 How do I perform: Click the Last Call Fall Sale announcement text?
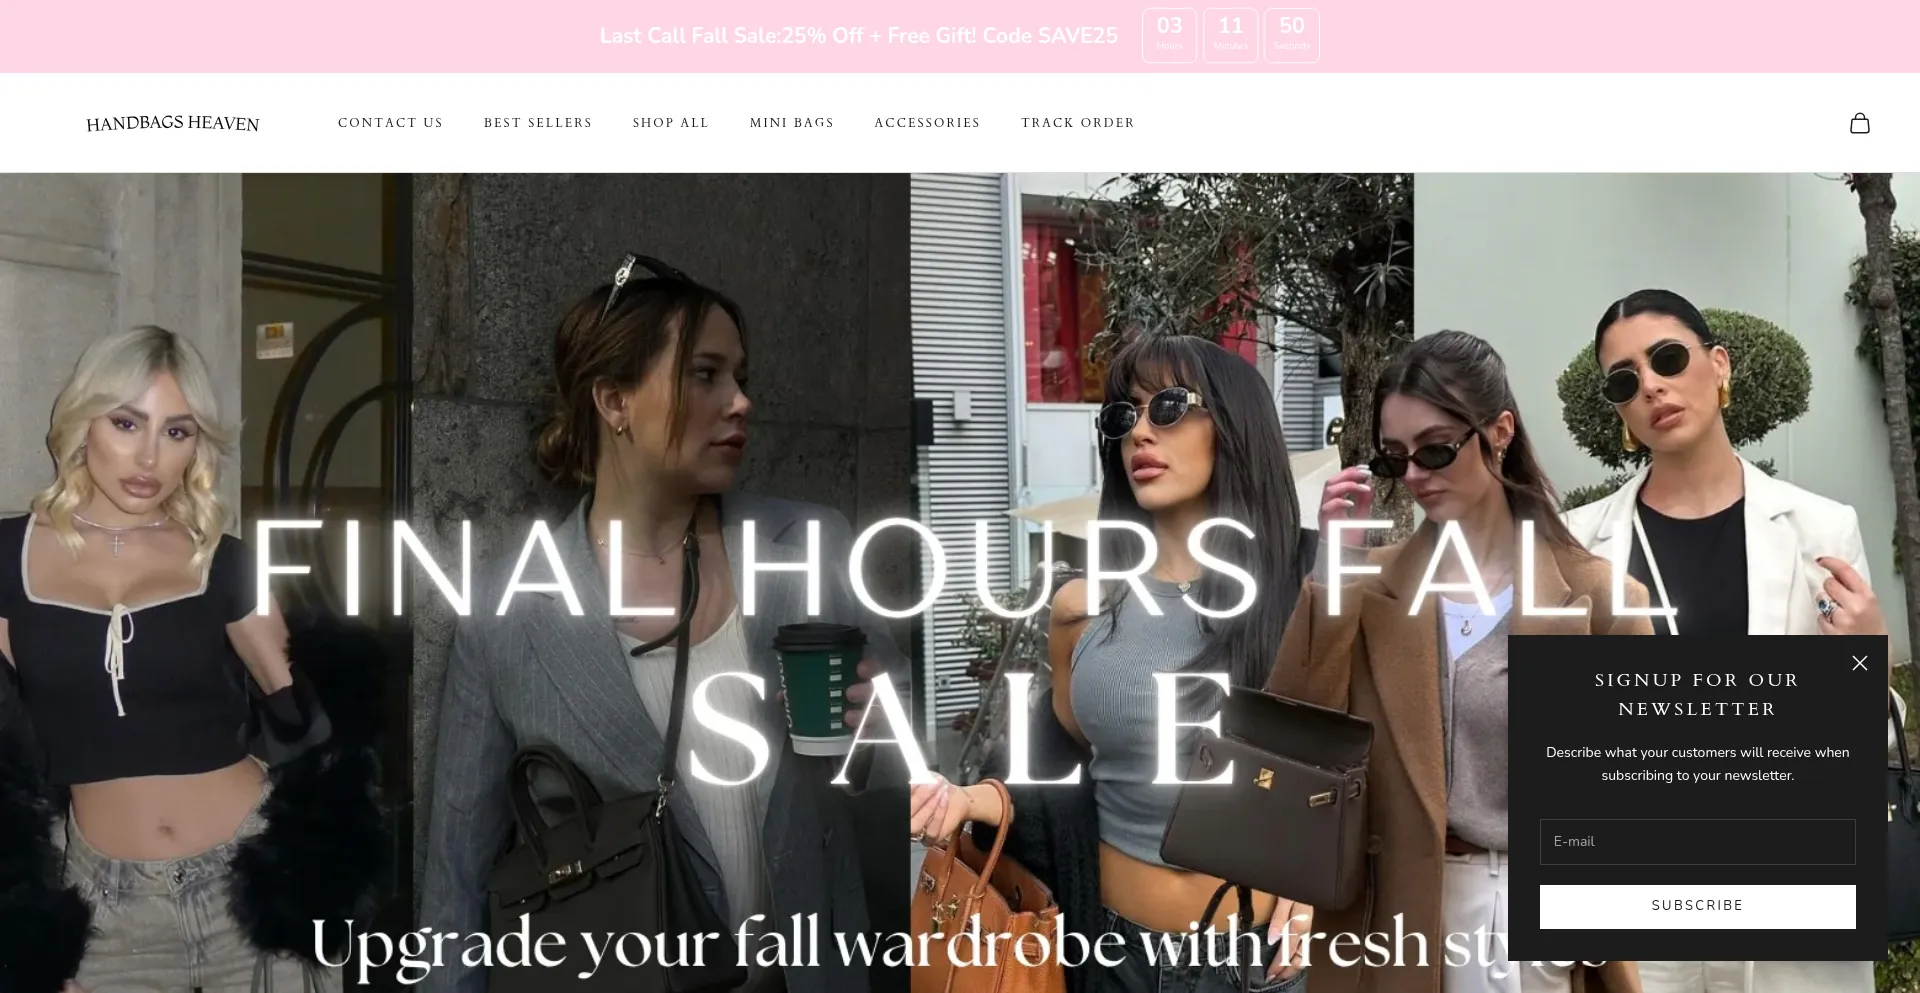(x=859, y=36)
